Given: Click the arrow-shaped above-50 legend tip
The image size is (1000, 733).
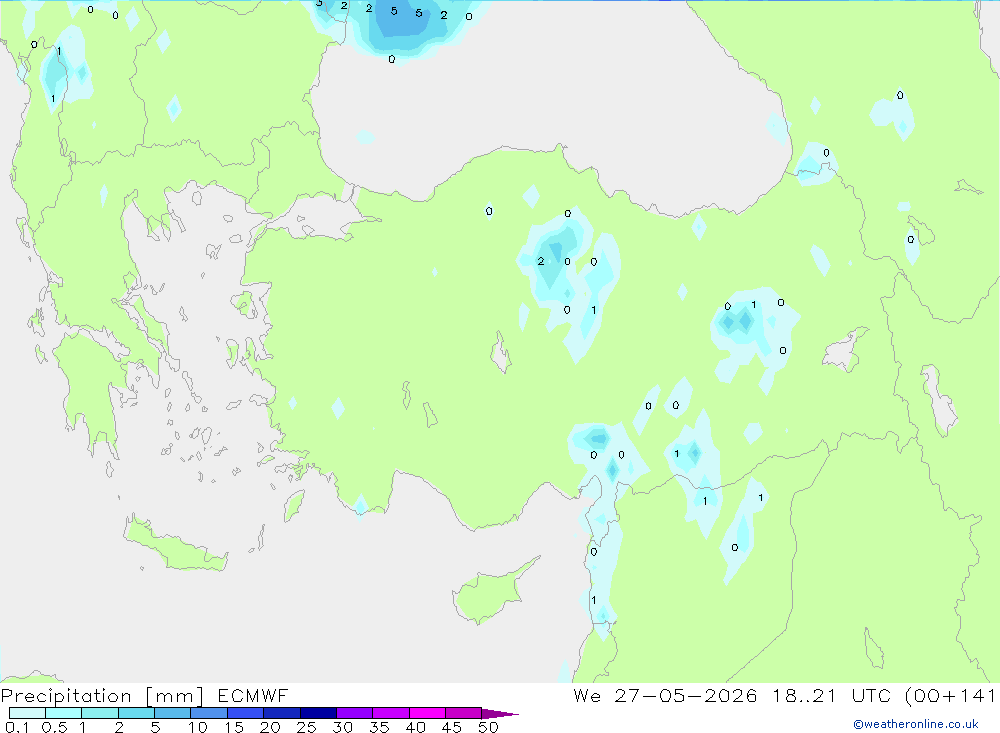Looking at the screenshot, I should tap(499, 714).
